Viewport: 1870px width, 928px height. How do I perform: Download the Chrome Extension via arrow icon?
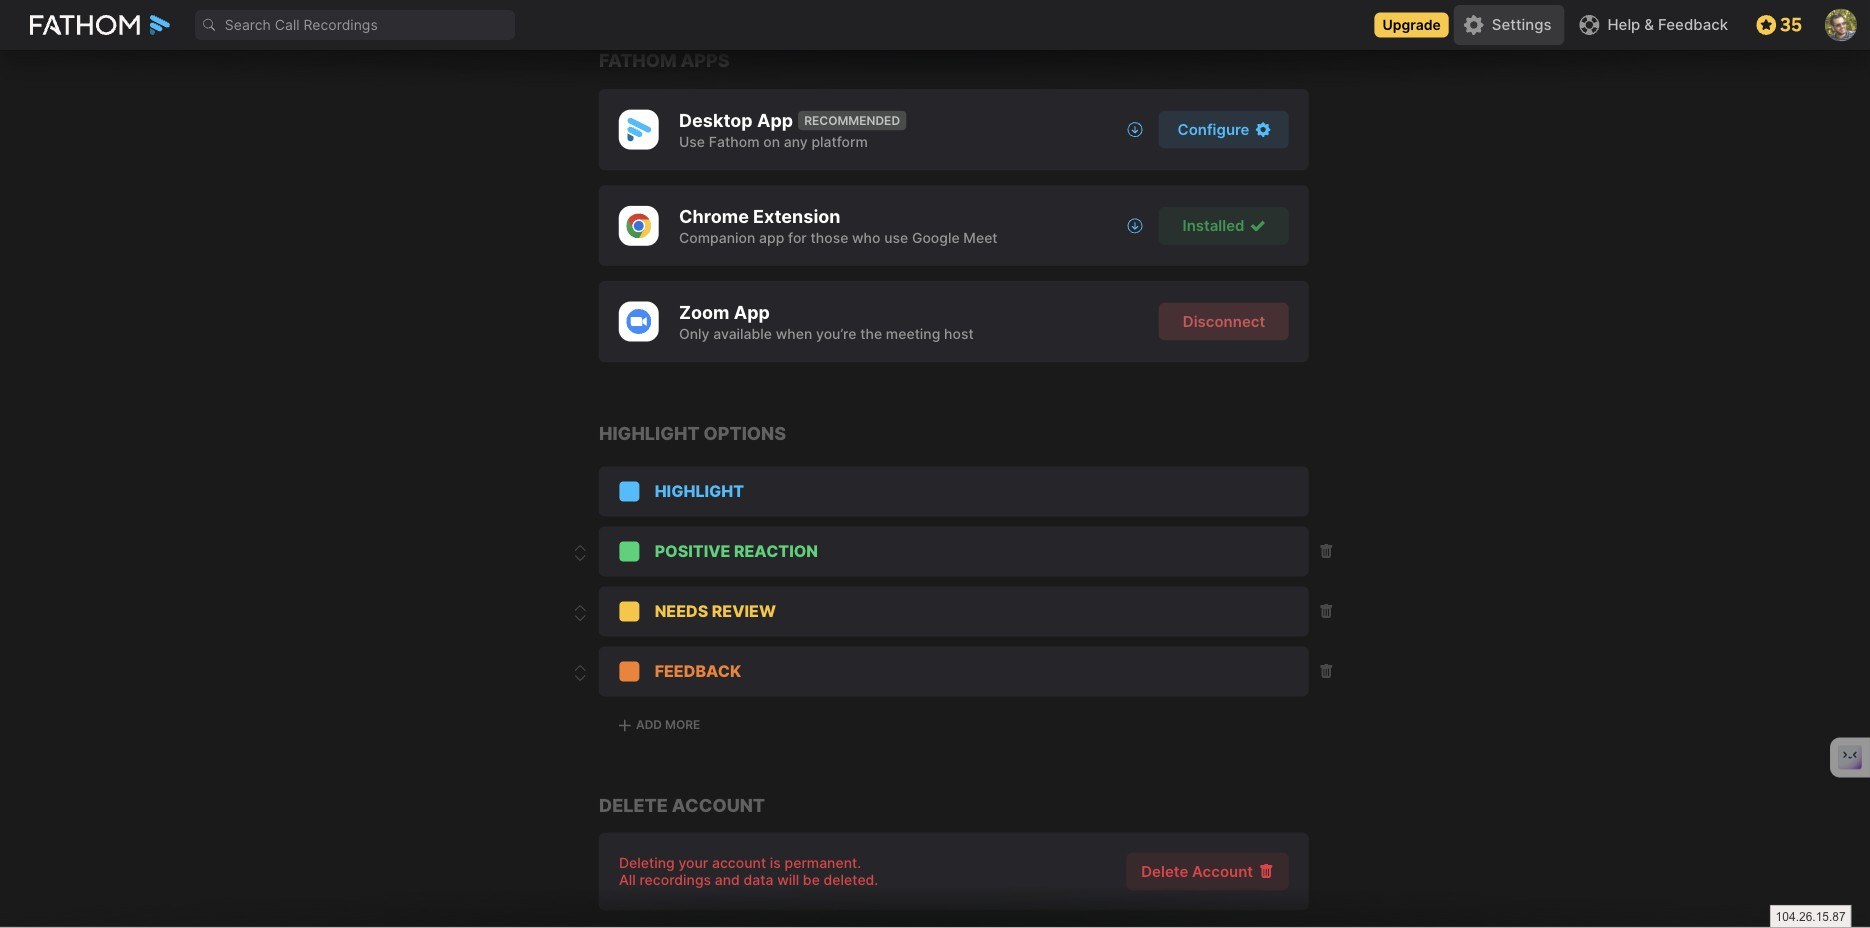pyautogui.click(x=1135, y=226)
